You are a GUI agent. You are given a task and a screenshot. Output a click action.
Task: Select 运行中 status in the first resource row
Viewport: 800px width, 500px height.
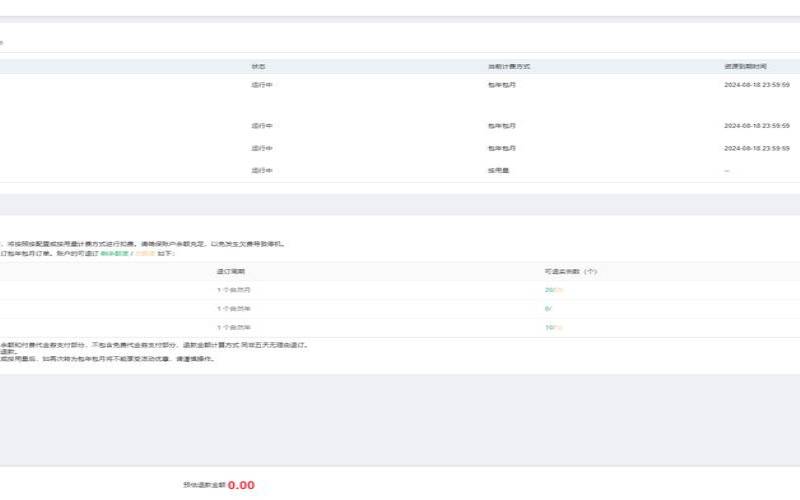262,85
